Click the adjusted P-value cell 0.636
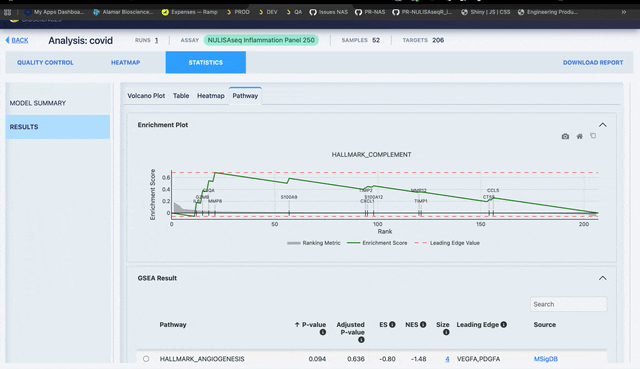This screenshot has width=640, height=369. [356, 359]
